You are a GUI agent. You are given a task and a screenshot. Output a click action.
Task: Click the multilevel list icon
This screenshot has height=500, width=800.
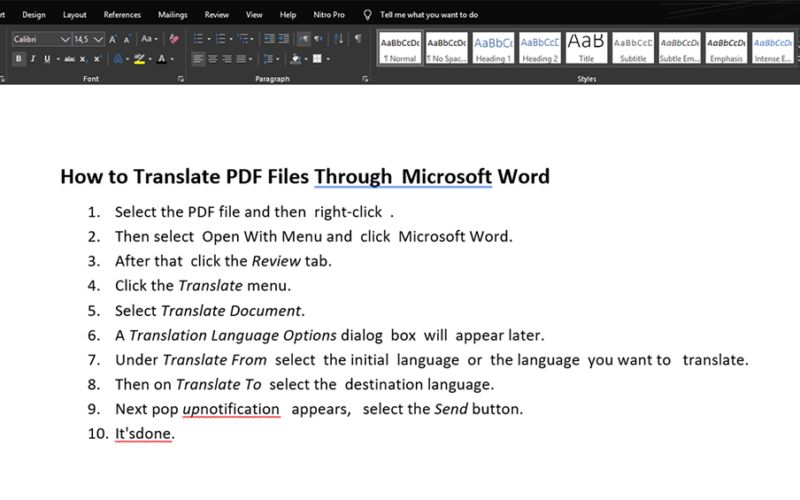coord(242,39)
